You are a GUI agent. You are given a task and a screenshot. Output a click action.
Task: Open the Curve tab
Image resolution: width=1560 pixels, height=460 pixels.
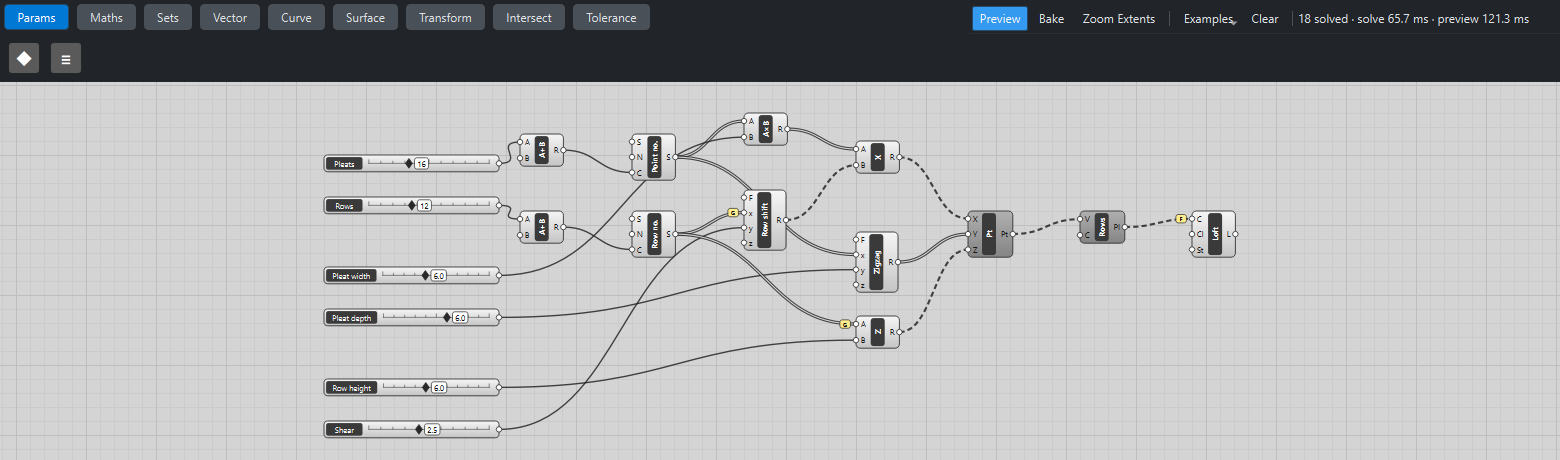tap(296, 17)
